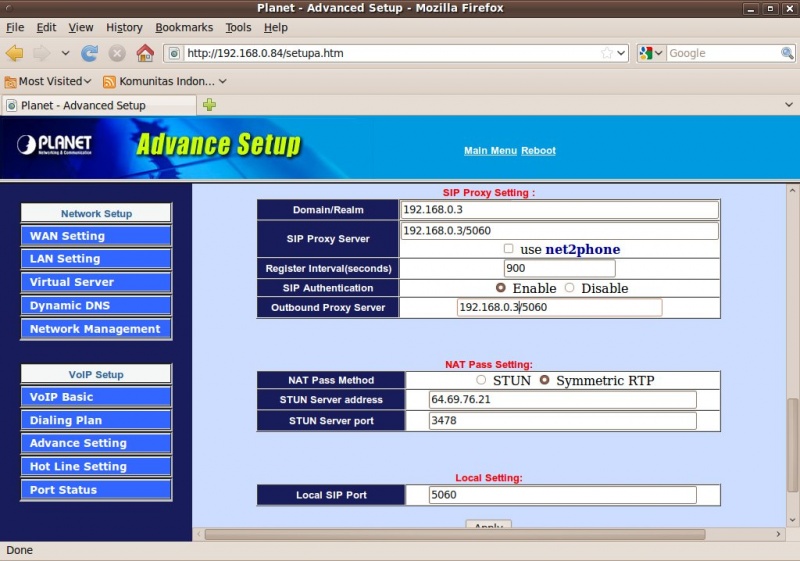800x561 pixels.
Task: Click the home icon in the toolbar
Action: pos(145,53)
